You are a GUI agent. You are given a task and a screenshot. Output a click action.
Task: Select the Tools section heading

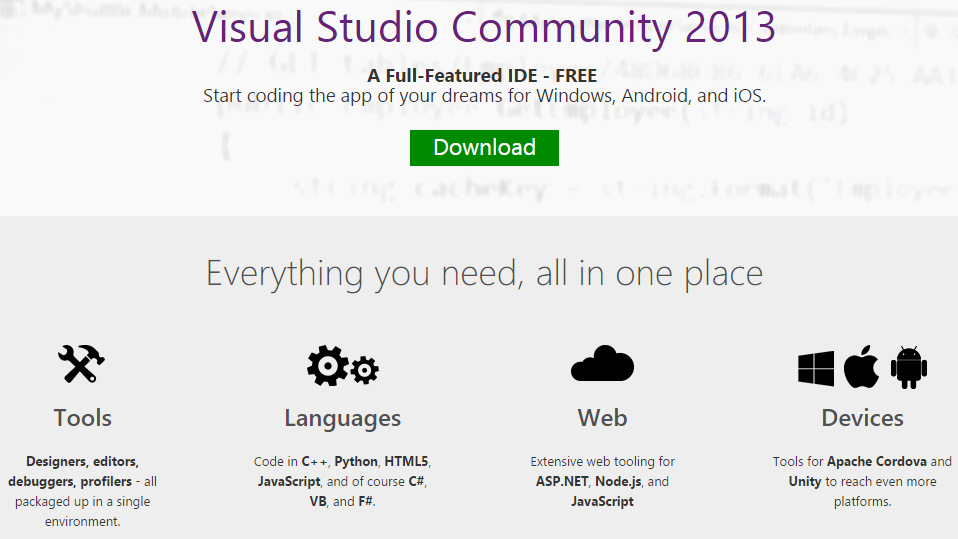(x=82, y=418)
